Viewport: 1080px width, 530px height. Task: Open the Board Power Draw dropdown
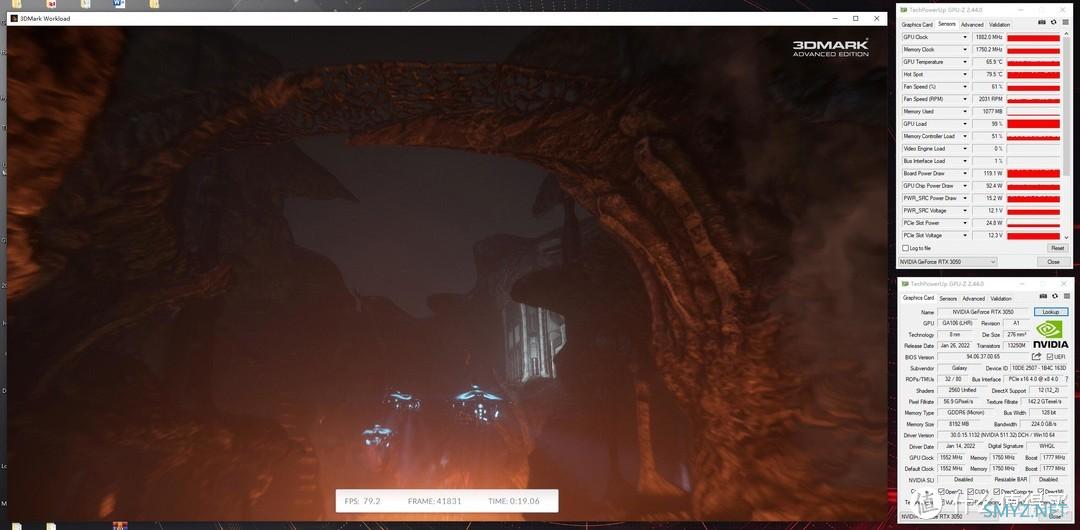[965, 174]
